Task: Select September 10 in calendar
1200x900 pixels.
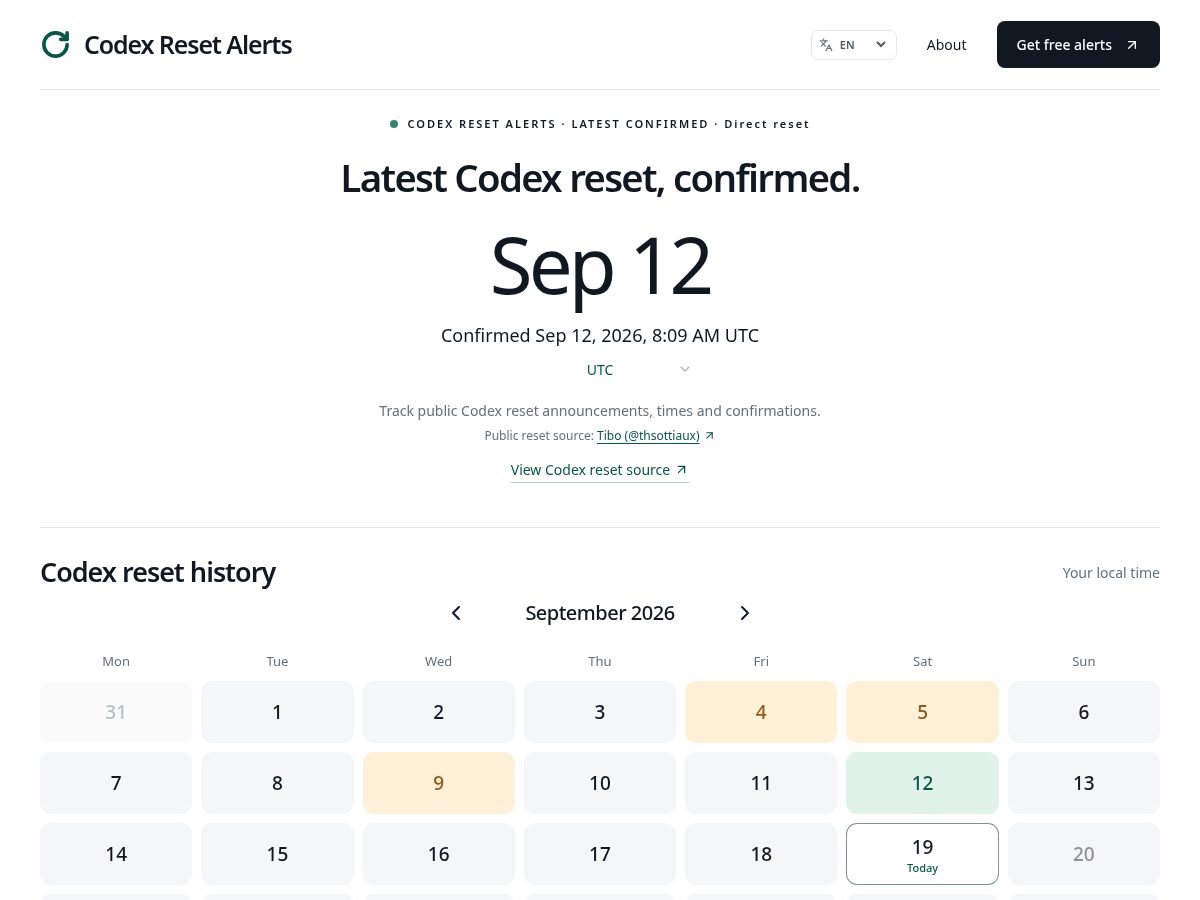Action: (600, 783)
